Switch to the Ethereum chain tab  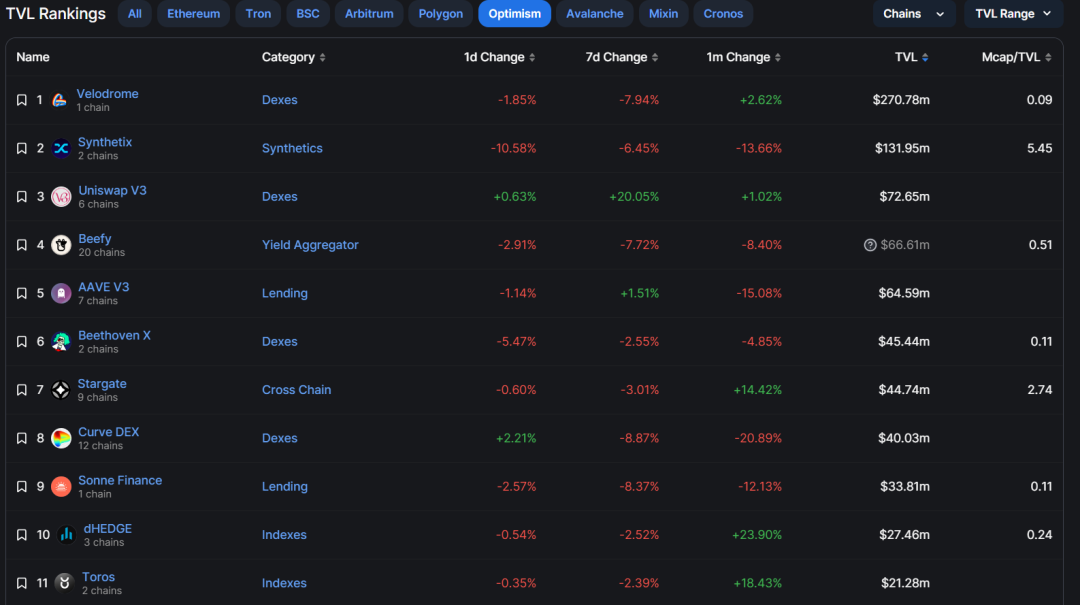click(x=194, y=14)
